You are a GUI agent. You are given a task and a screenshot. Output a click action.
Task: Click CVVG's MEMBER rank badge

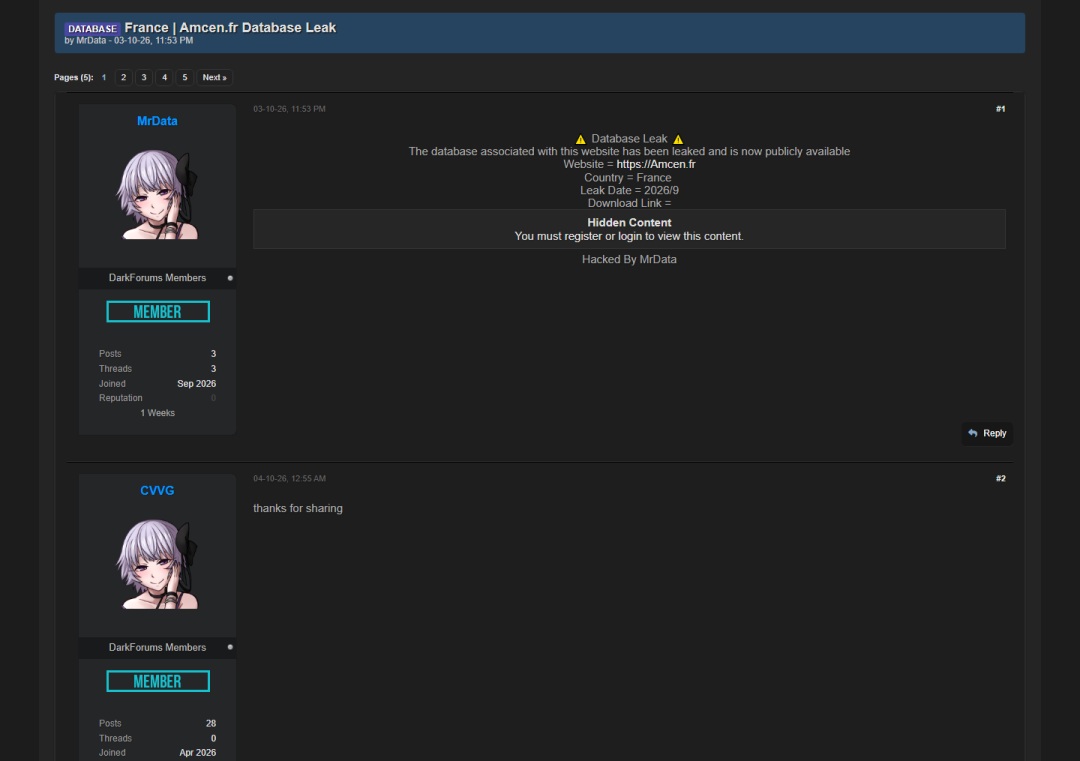158,681
